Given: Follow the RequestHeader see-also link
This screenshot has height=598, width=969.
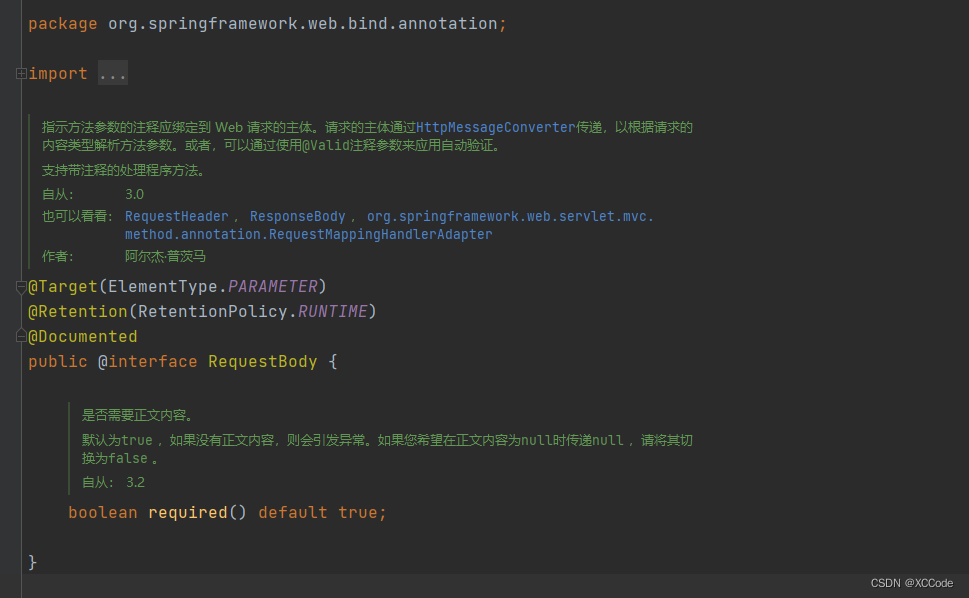Looking at the screenshot, I should (177, 217).
